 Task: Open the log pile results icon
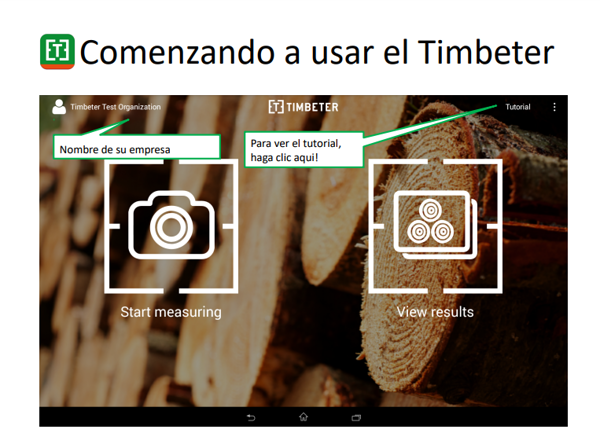tap(435, 226)
